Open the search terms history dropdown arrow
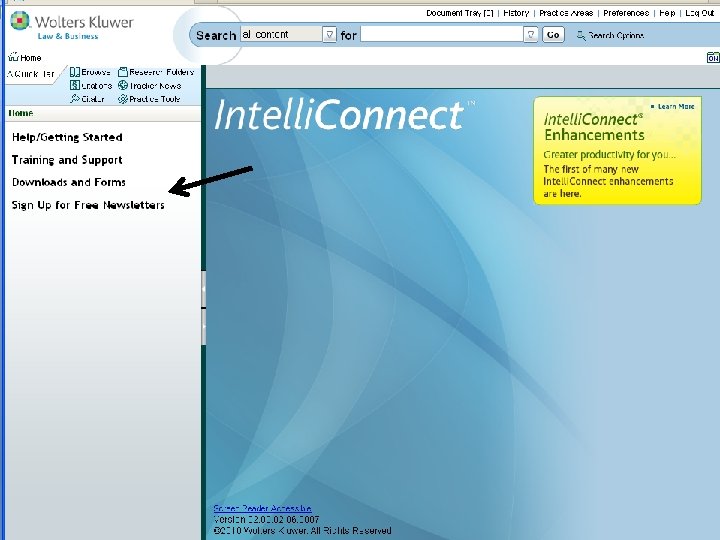 click(x=530, y=34)
